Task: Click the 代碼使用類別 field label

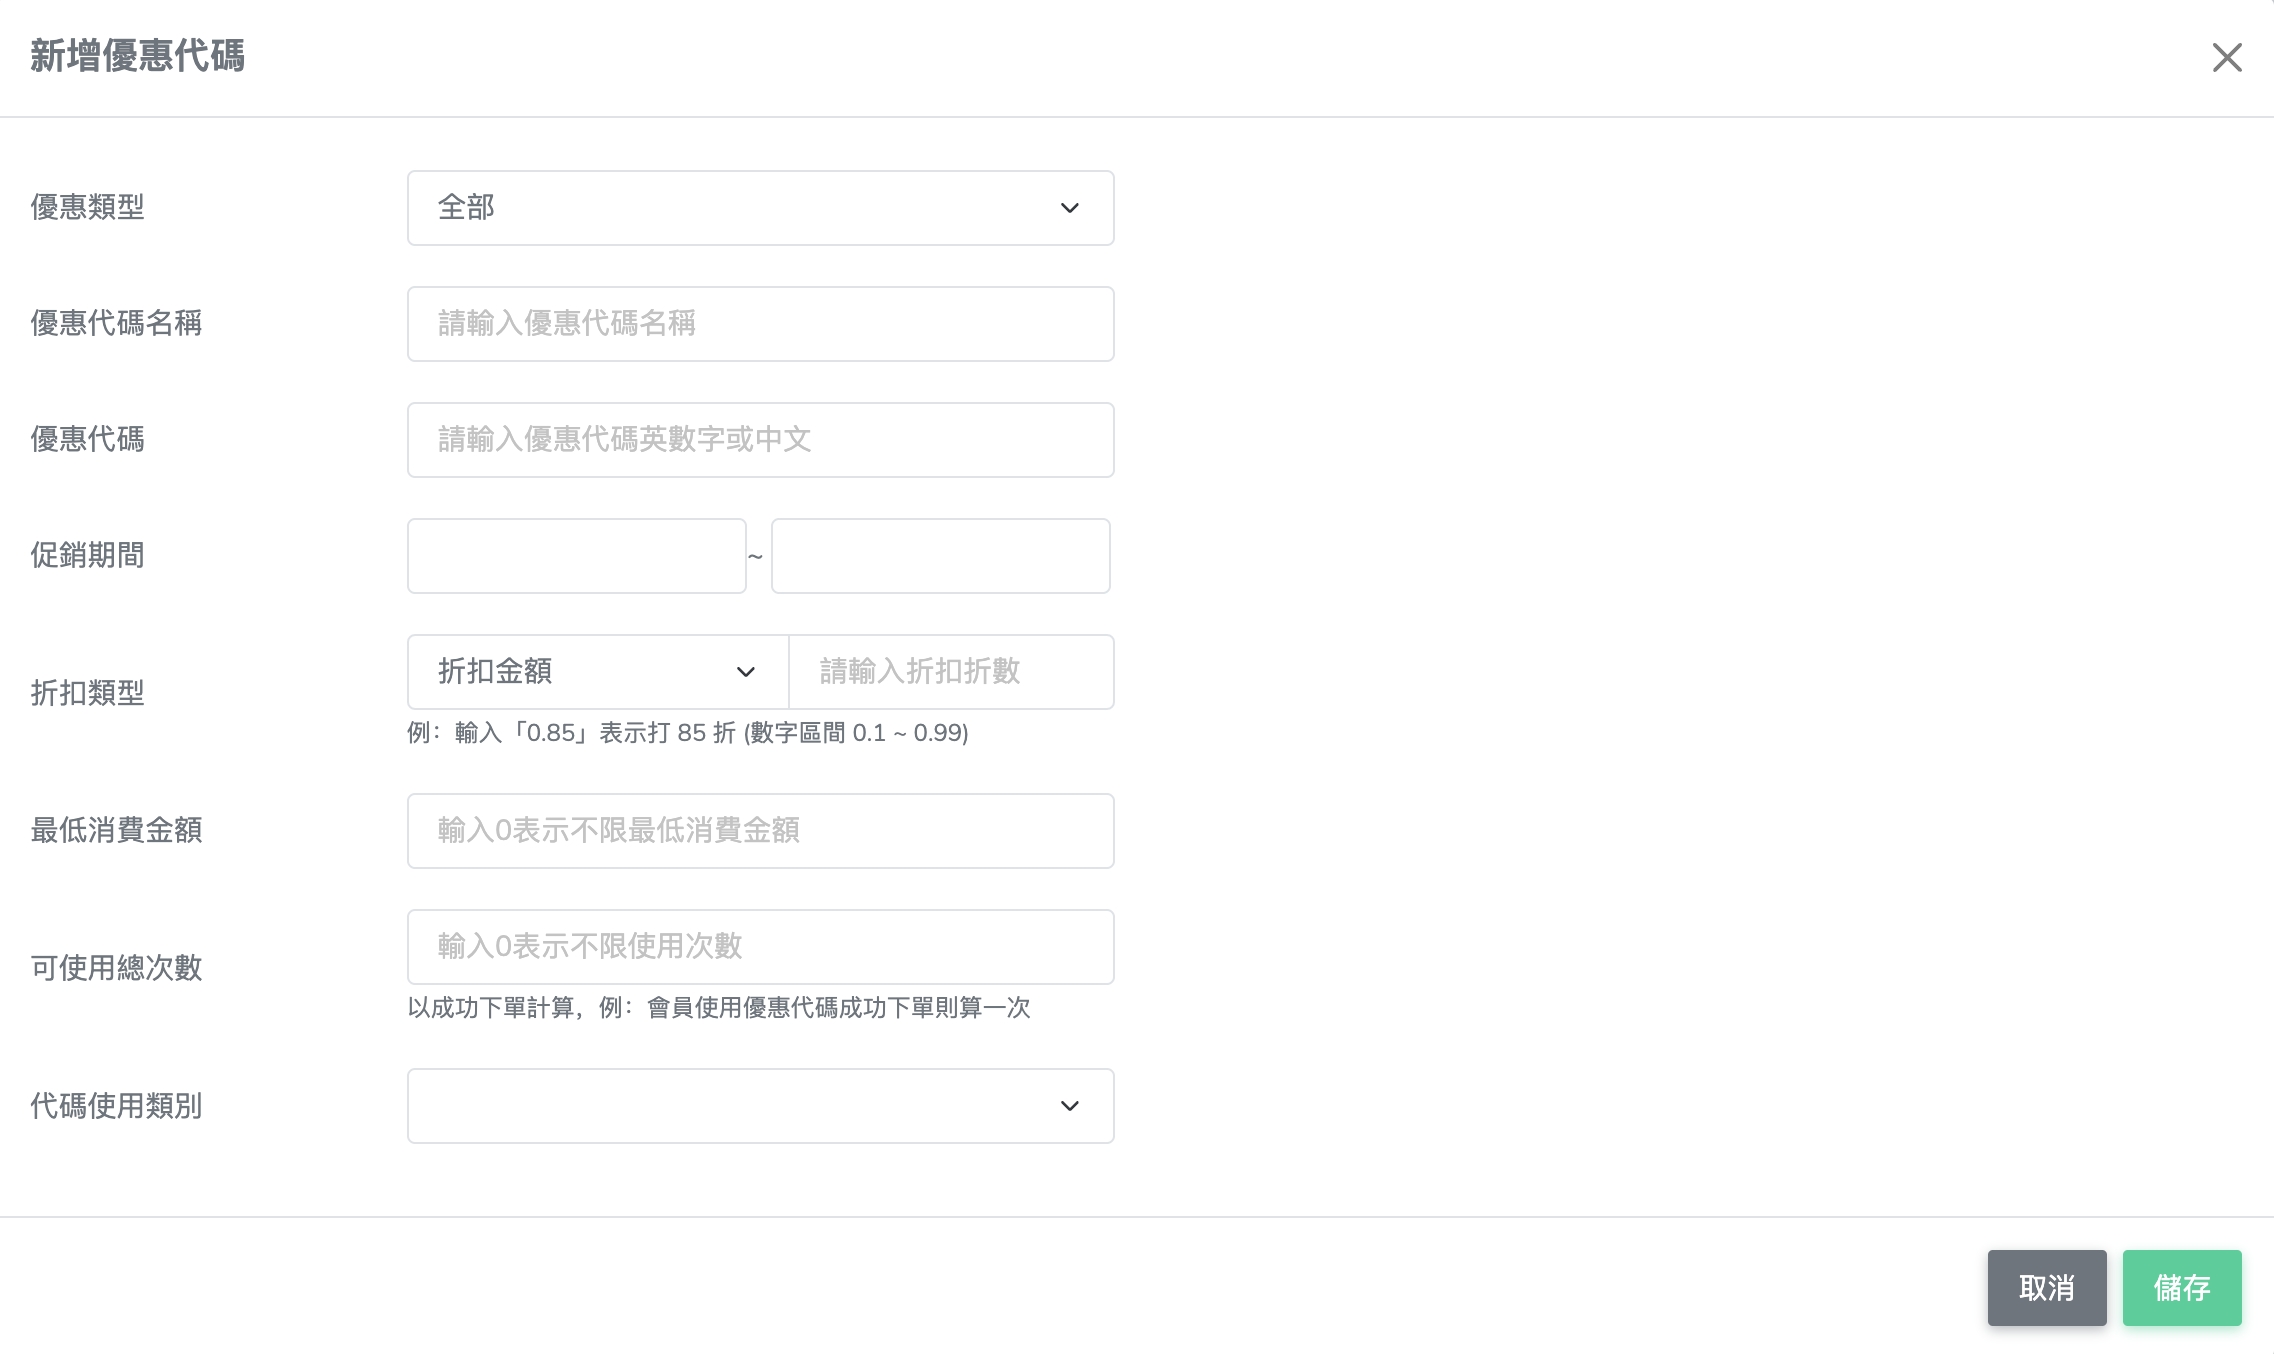Action: pyautogui.click(x=116, y=1106)
